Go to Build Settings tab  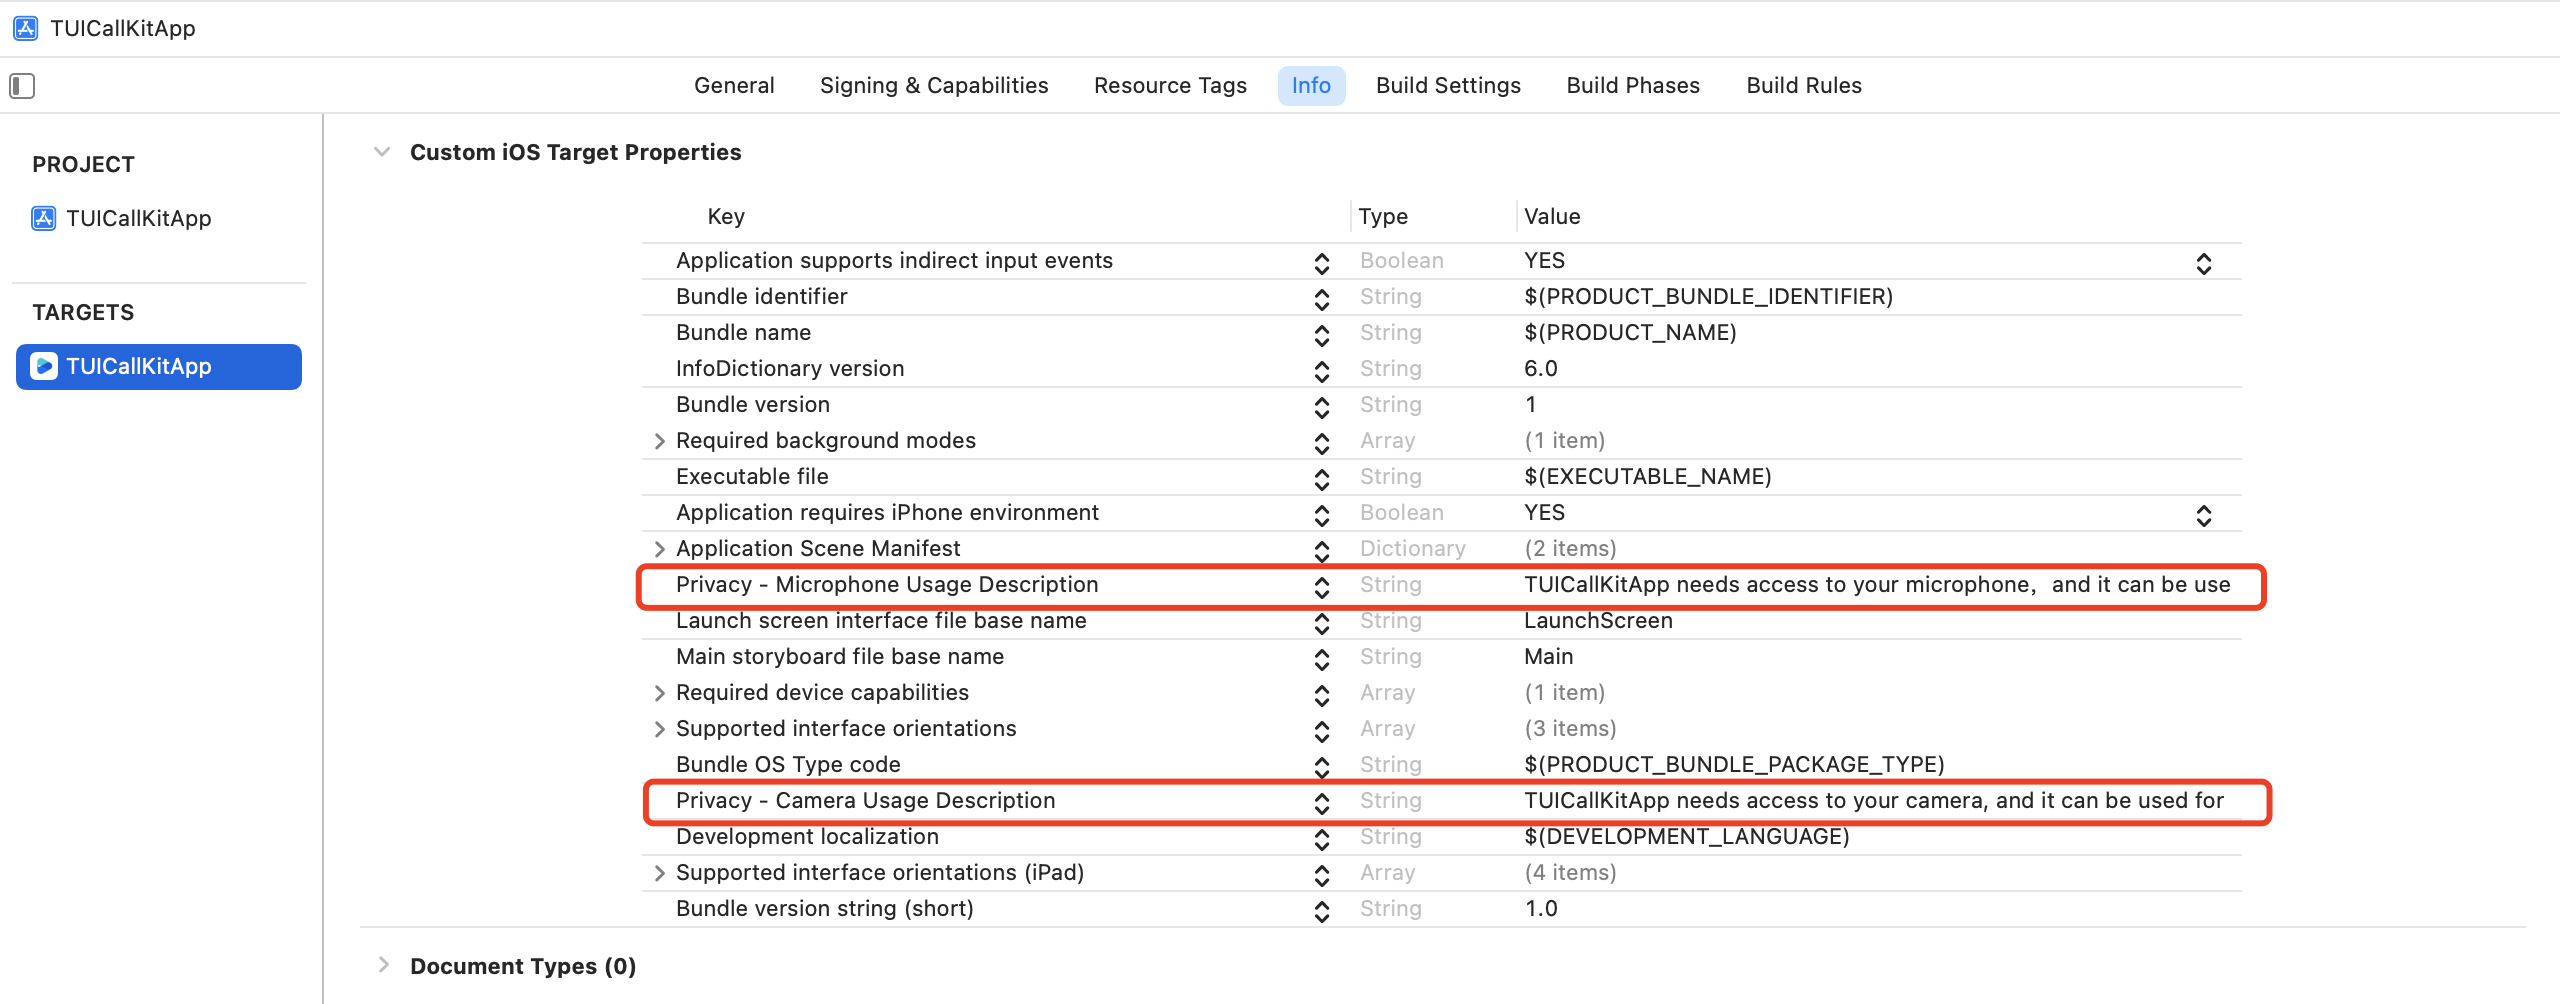pos(1448,86)
